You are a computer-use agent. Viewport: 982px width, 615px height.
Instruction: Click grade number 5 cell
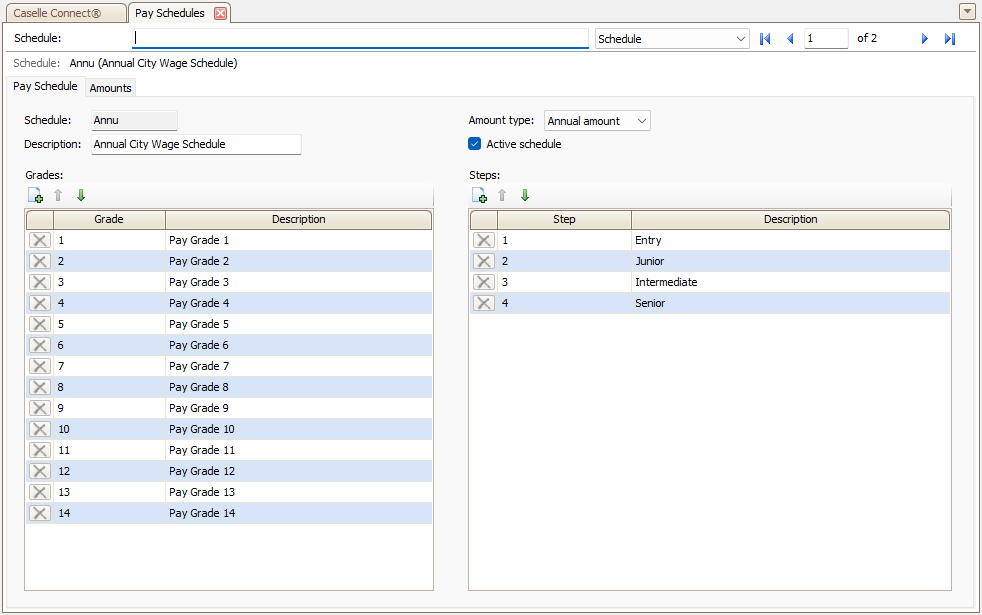(109, 324)
